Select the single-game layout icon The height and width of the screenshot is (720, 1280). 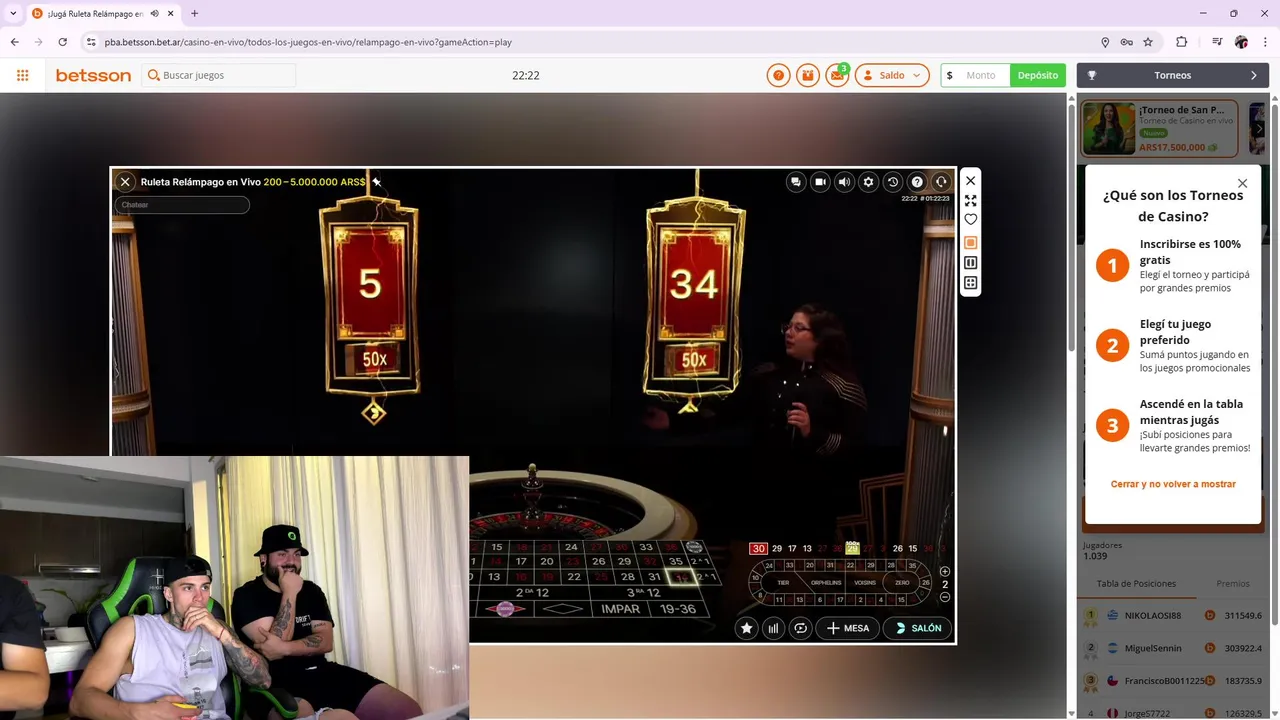pos(970,243)
